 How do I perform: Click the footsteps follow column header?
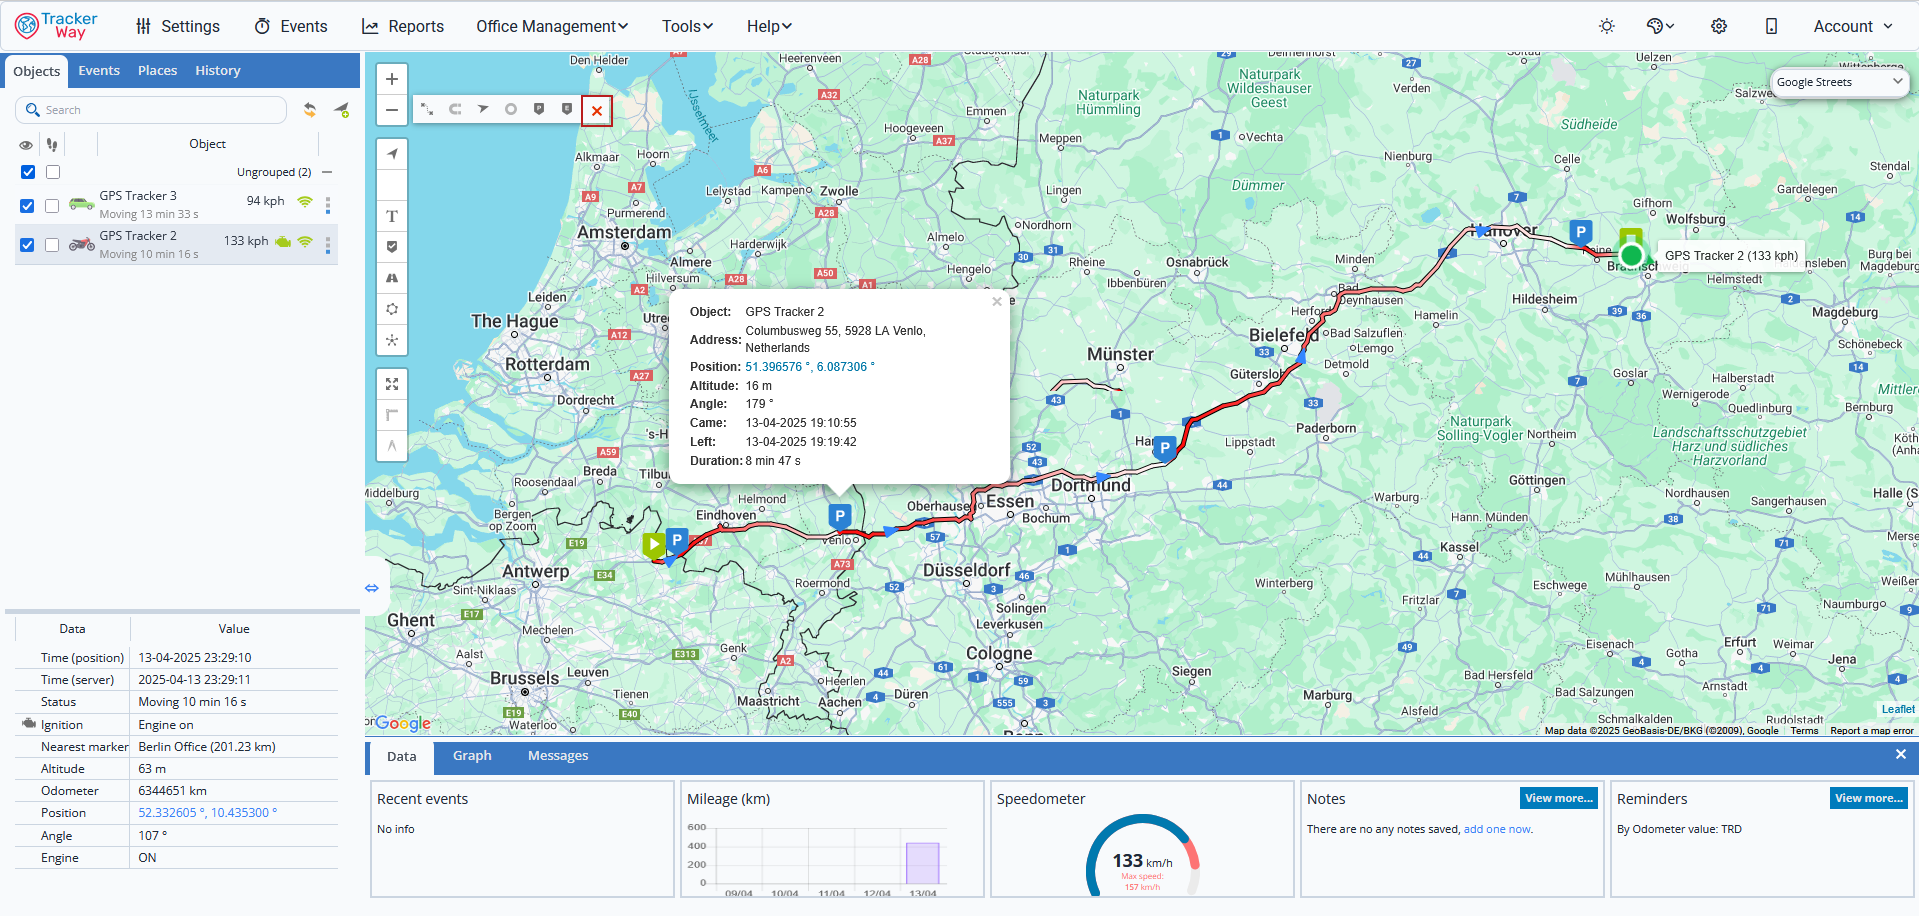pos(52,145)
